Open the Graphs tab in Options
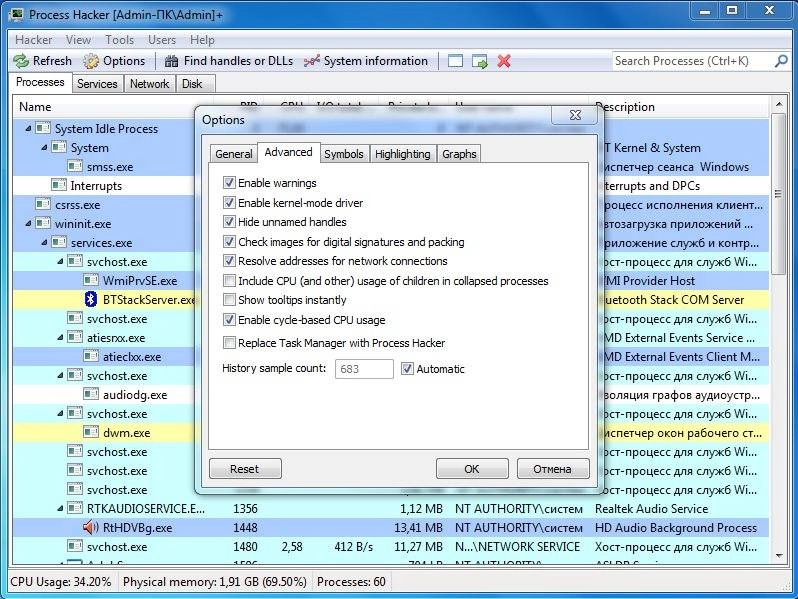798x599 pixels. click(459, 154)
